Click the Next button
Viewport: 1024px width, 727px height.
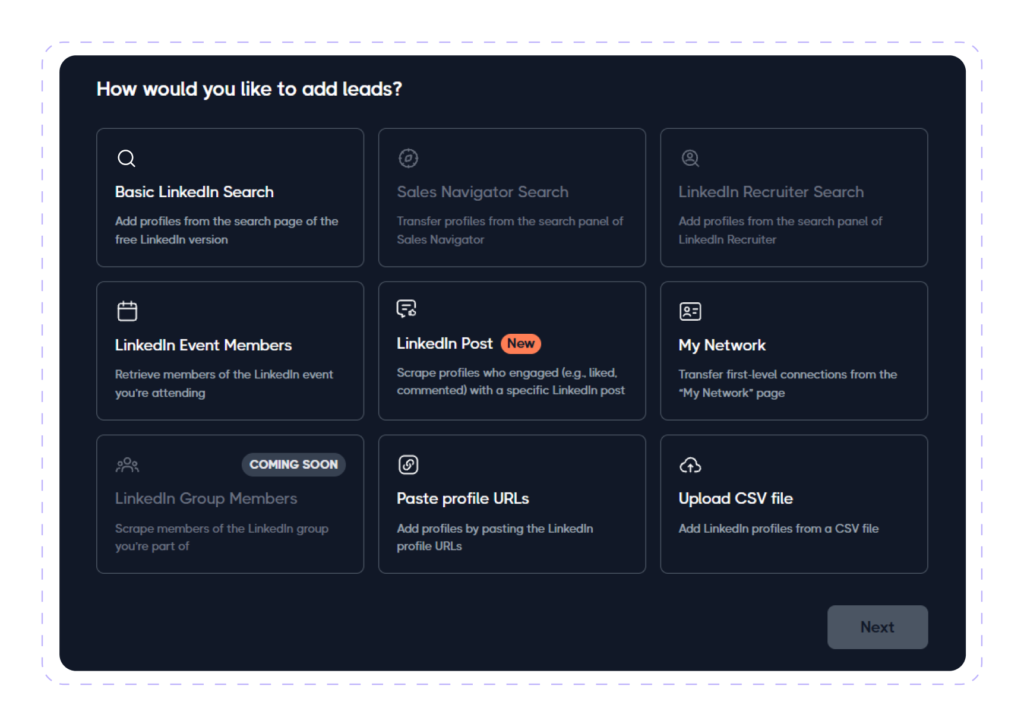(877, 627)
